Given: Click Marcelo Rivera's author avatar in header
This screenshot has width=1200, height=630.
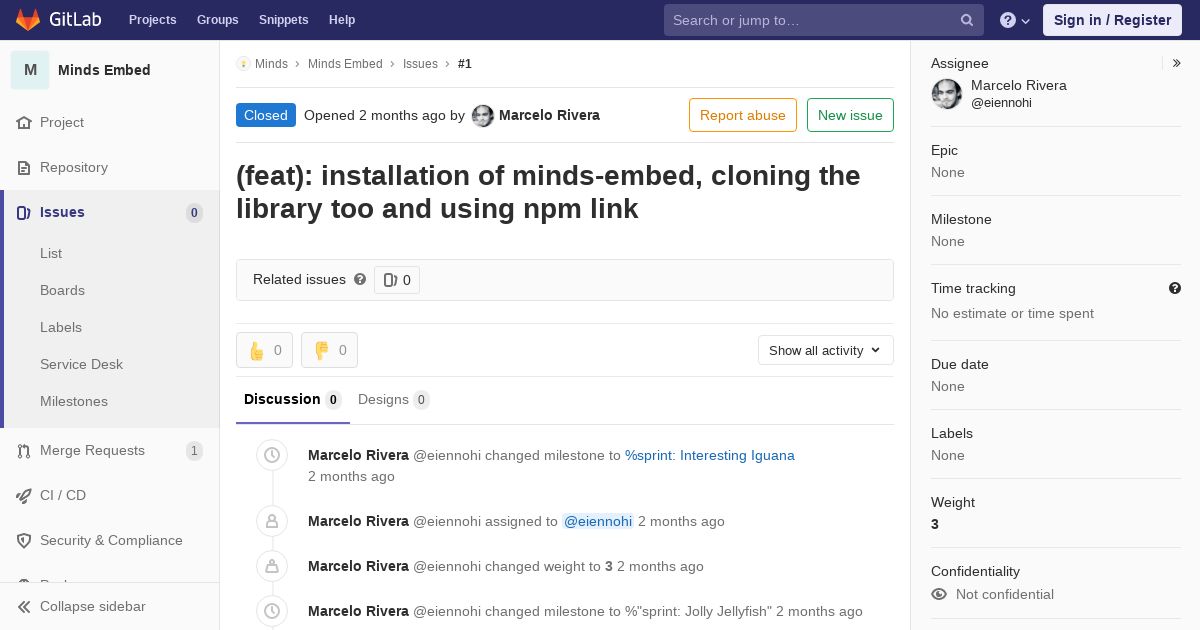Looking at the screenshot, I should pos(483,115).
